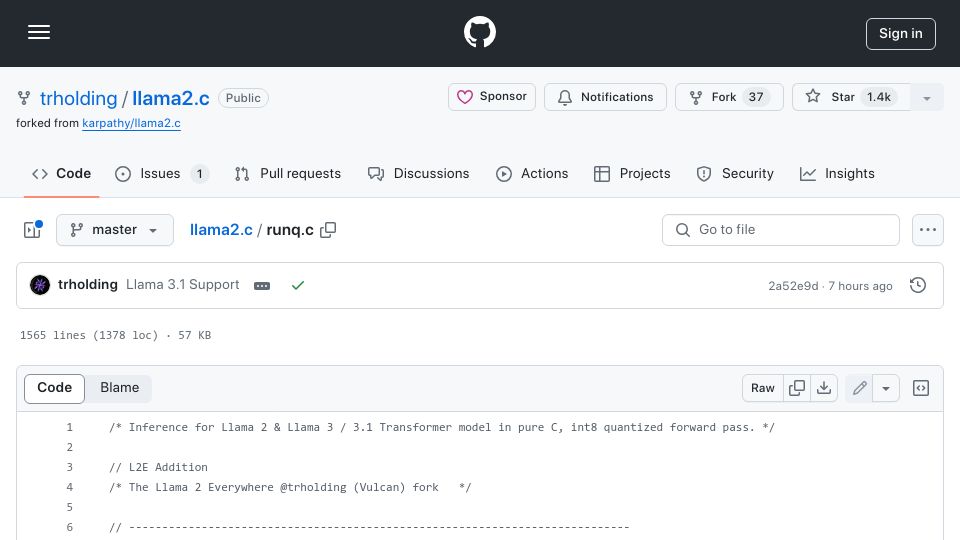Open commit hash 2a52e9d
This screenshot has height=540, width=960.
pyautogui.click(x=793, y=286)
